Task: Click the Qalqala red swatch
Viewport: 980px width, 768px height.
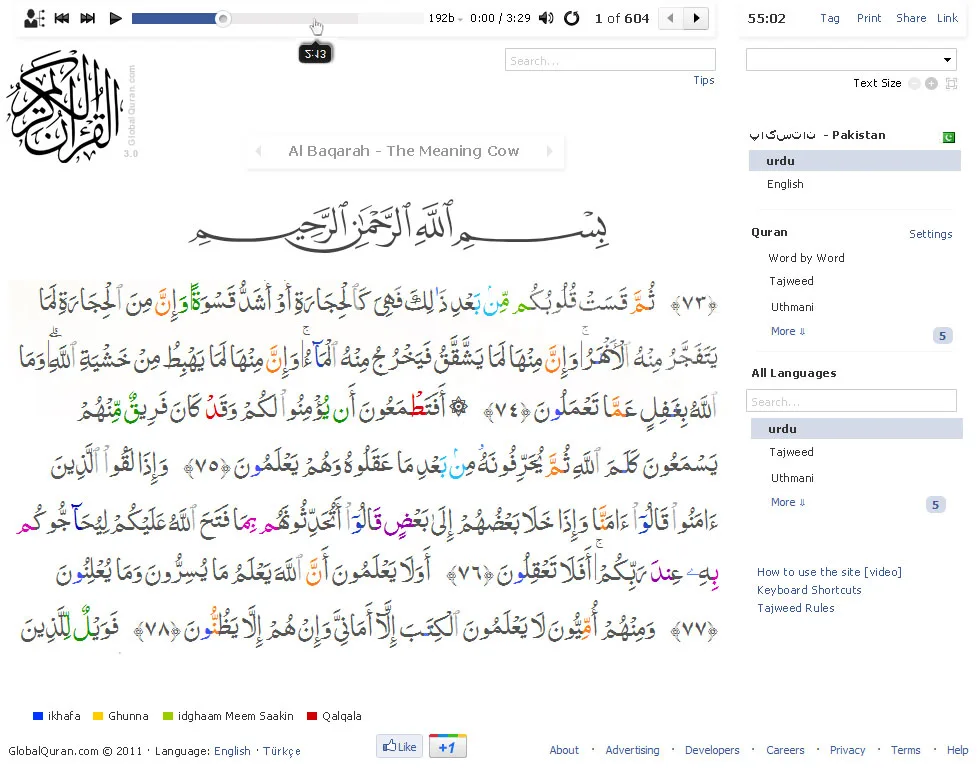Action: tap(312, 716)
